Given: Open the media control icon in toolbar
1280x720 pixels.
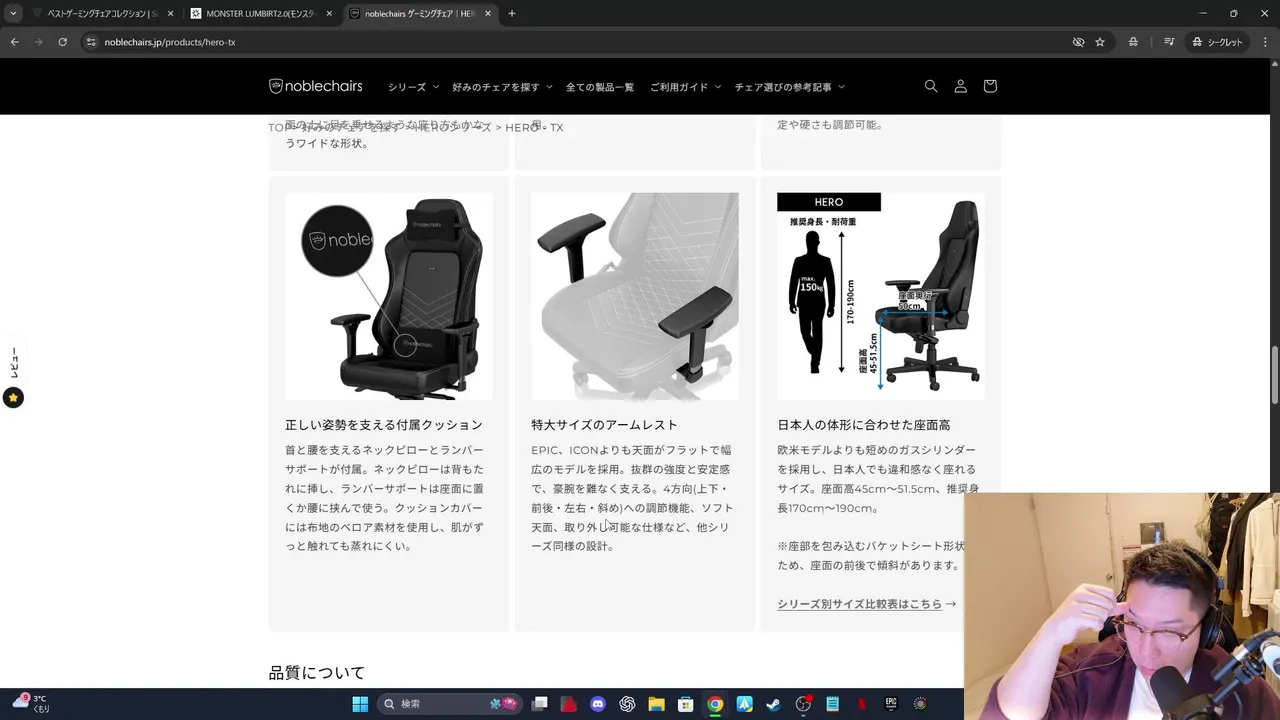Looking at the screenshot, I should (x=1169, y=42).
